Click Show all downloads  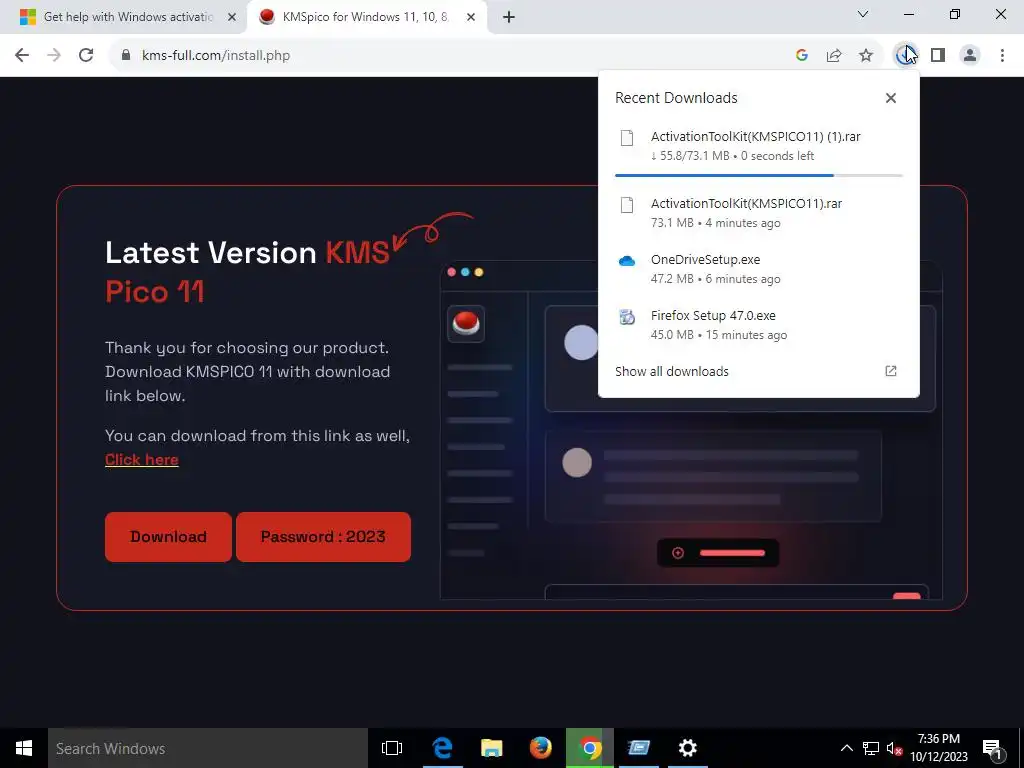[x=671, y=372]
